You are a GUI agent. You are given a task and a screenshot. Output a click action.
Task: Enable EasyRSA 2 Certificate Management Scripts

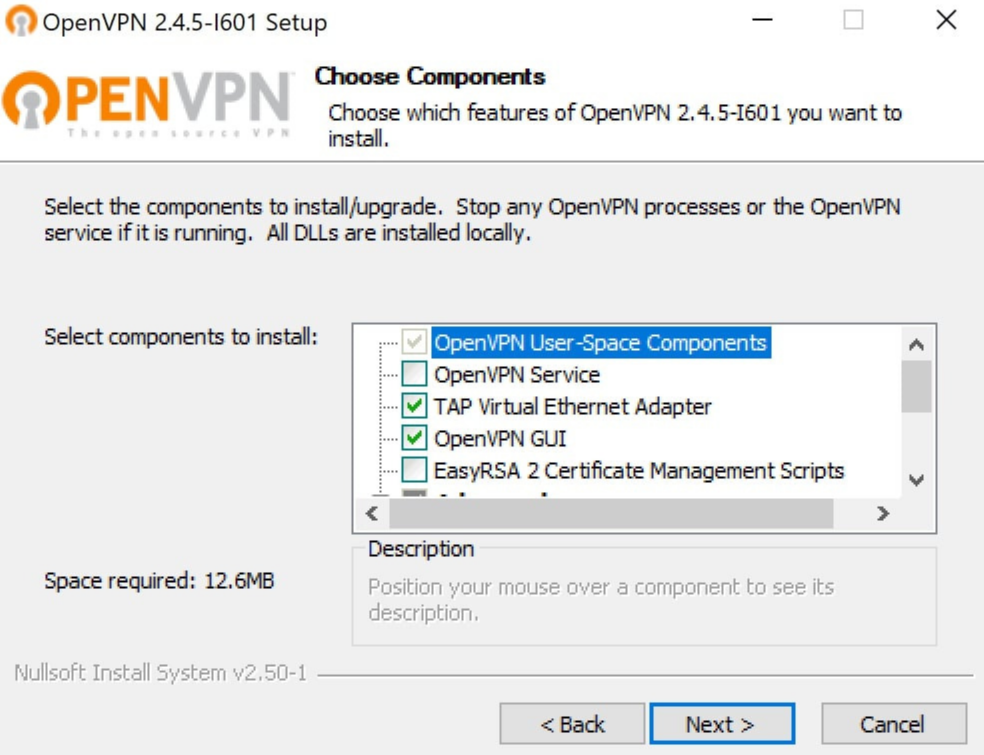point(414,470)
